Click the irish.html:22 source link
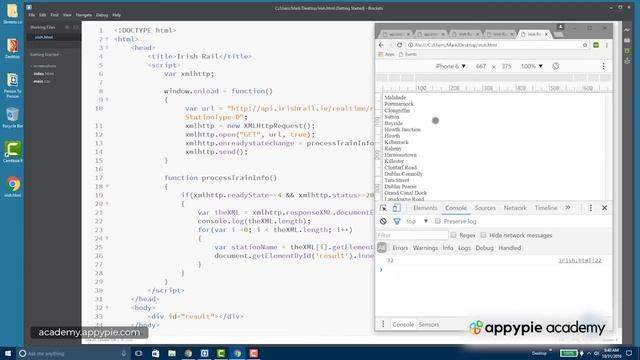Viewport: 640px width, 360px height. click(x=580, y=260)
